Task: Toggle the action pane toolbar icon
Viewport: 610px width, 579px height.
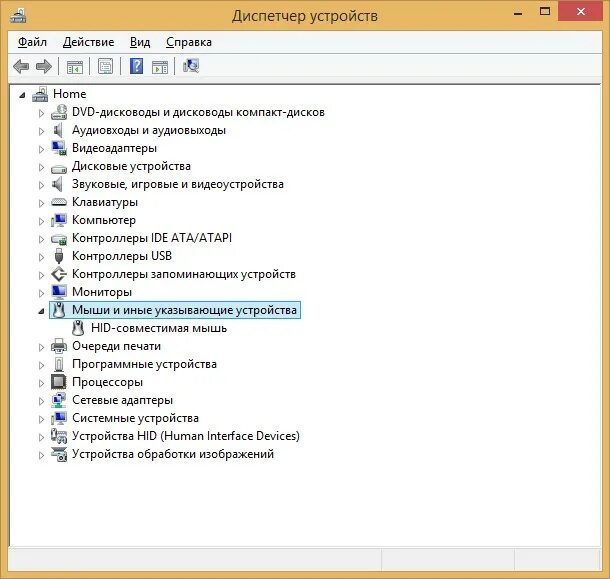Action: pyautogui.click(x=160, y=67)
